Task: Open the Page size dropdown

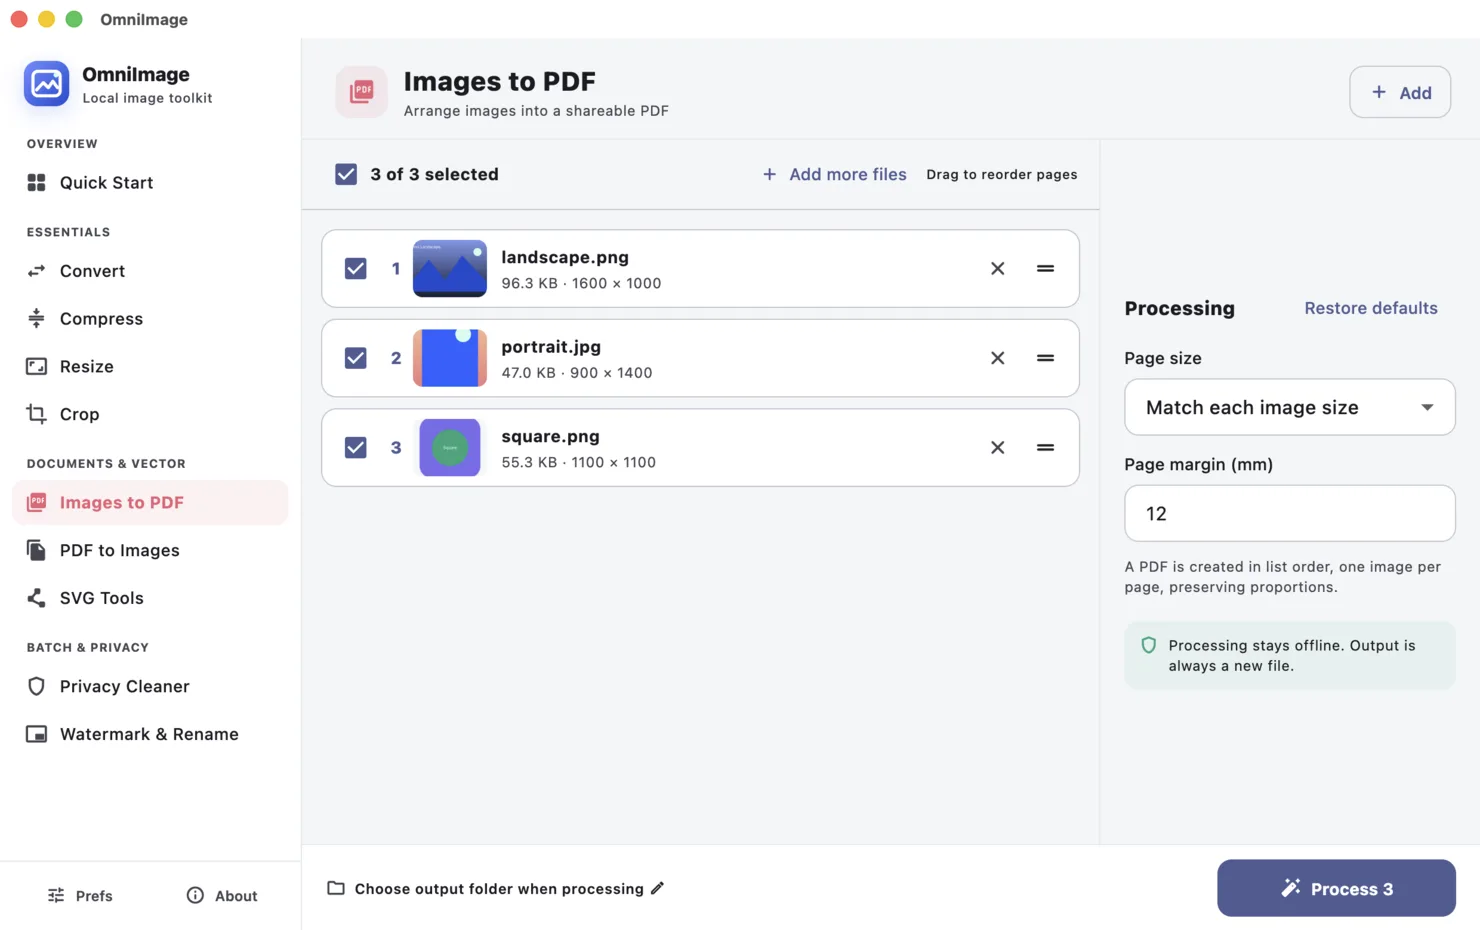Action: (x=1289, y=407)
